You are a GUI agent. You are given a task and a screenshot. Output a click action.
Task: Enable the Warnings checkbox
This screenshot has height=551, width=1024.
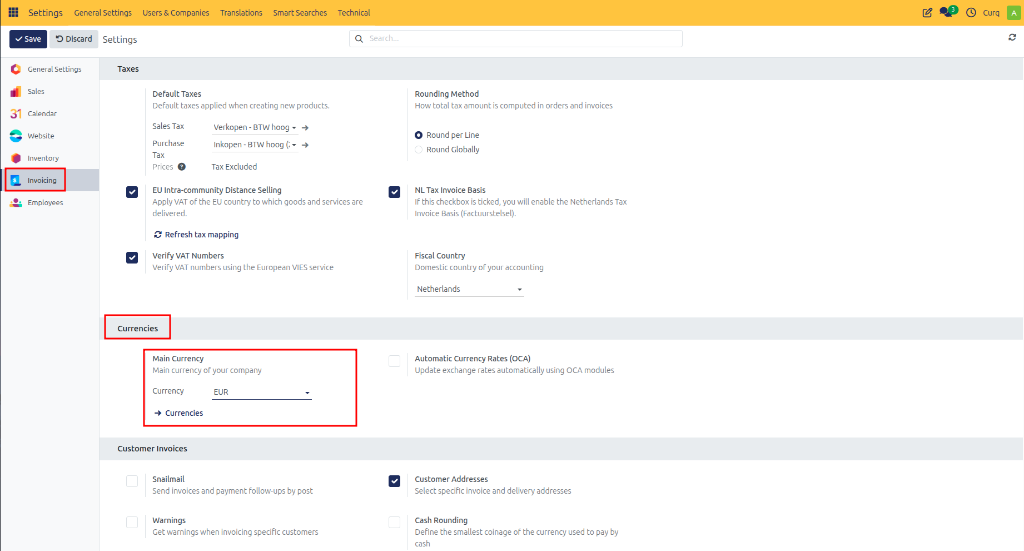point(132,522)
